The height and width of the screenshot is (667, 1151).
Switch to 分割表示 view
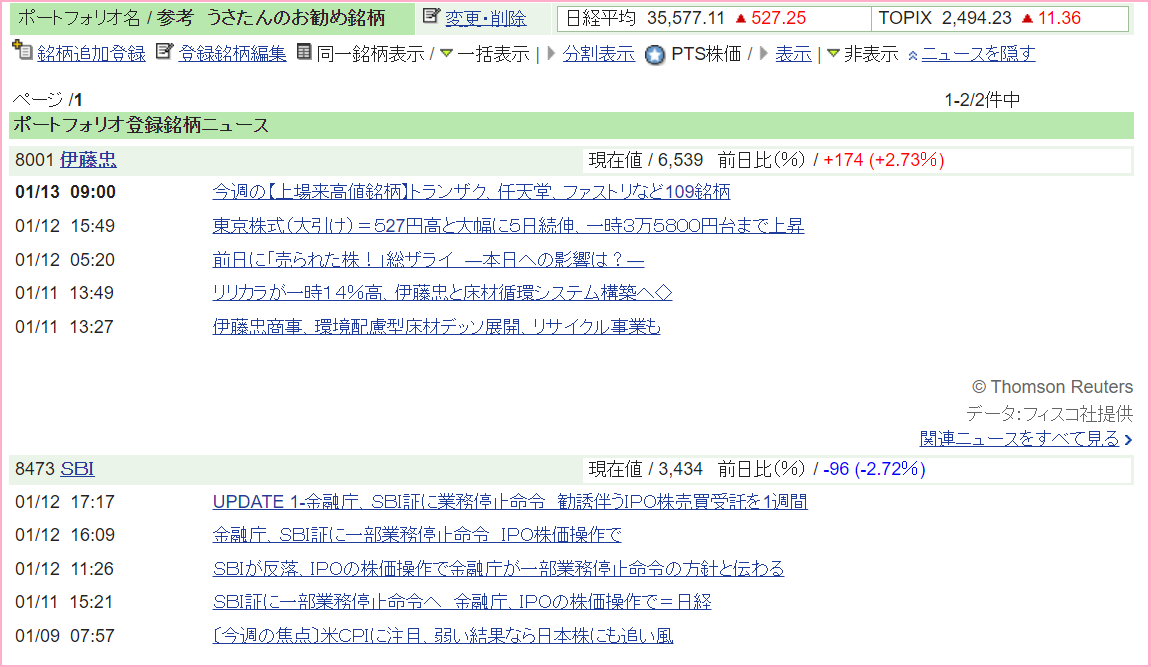coord(598,54)
